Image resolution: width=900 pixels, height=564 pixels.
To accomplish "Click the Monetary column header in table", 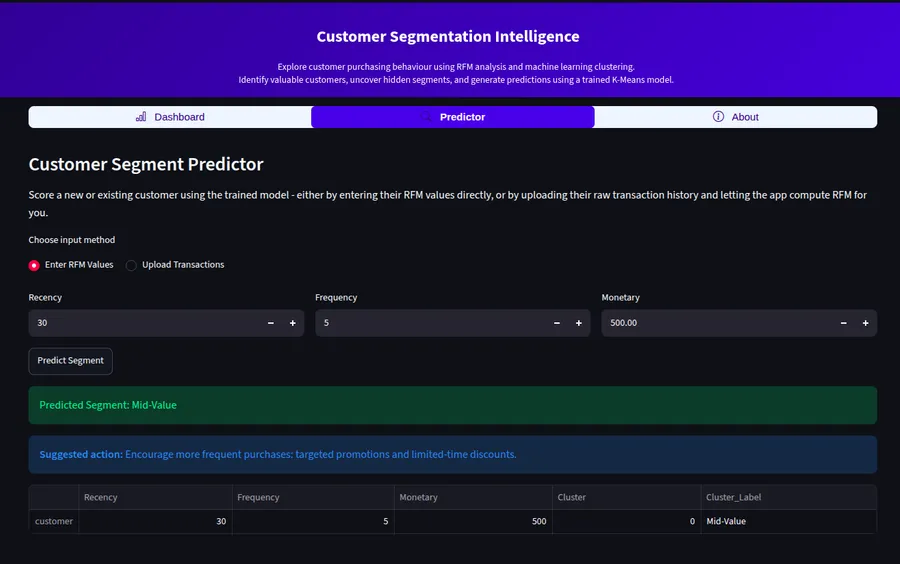I will 473,497.
